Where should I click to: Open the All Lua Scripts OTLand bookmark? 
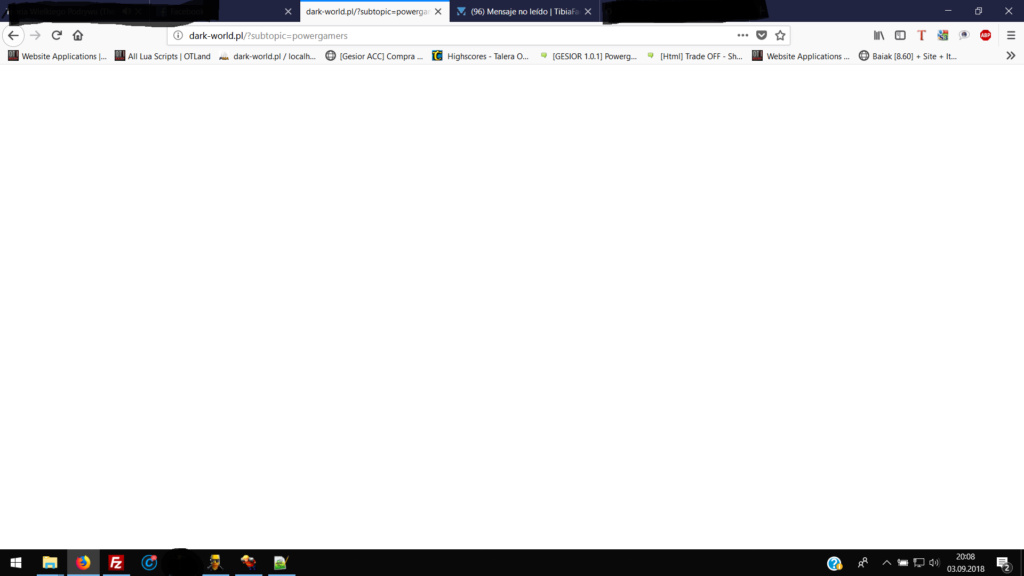tap(163, 56)
